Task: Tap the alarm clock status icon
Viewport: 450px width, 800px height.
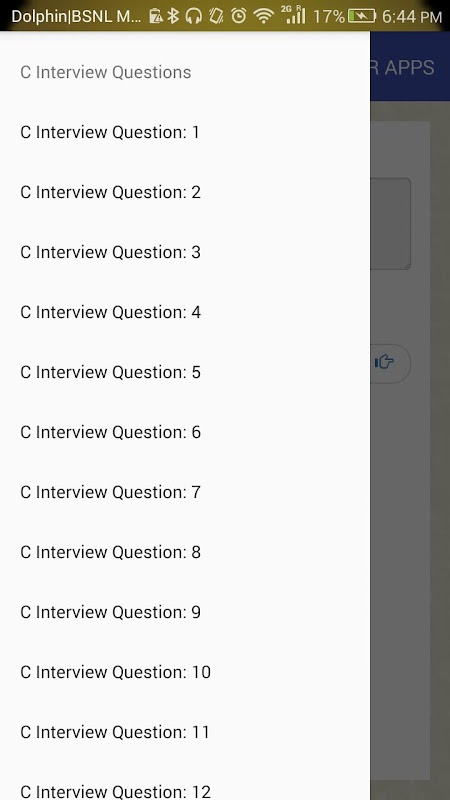Action: click(238, 16)
